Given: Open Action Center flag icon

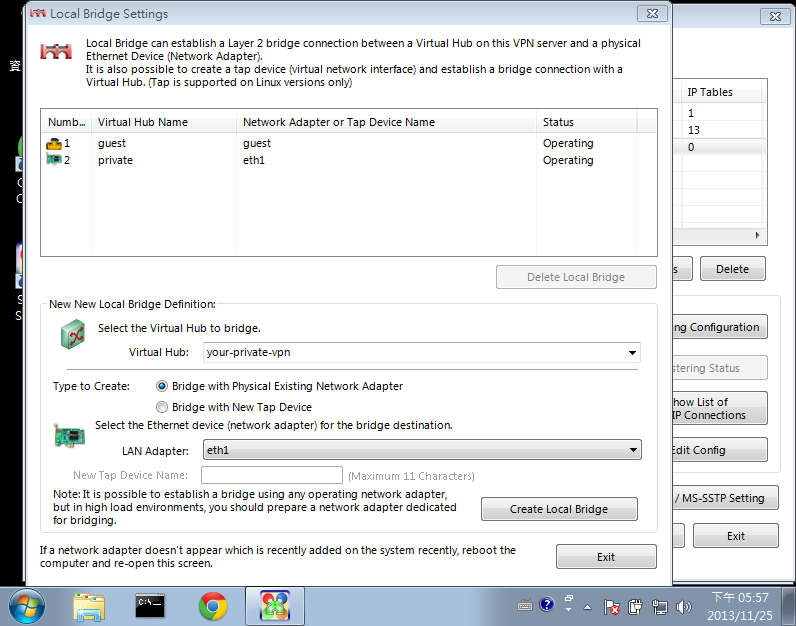Looking at the screenshot, I should coord(611,607).
